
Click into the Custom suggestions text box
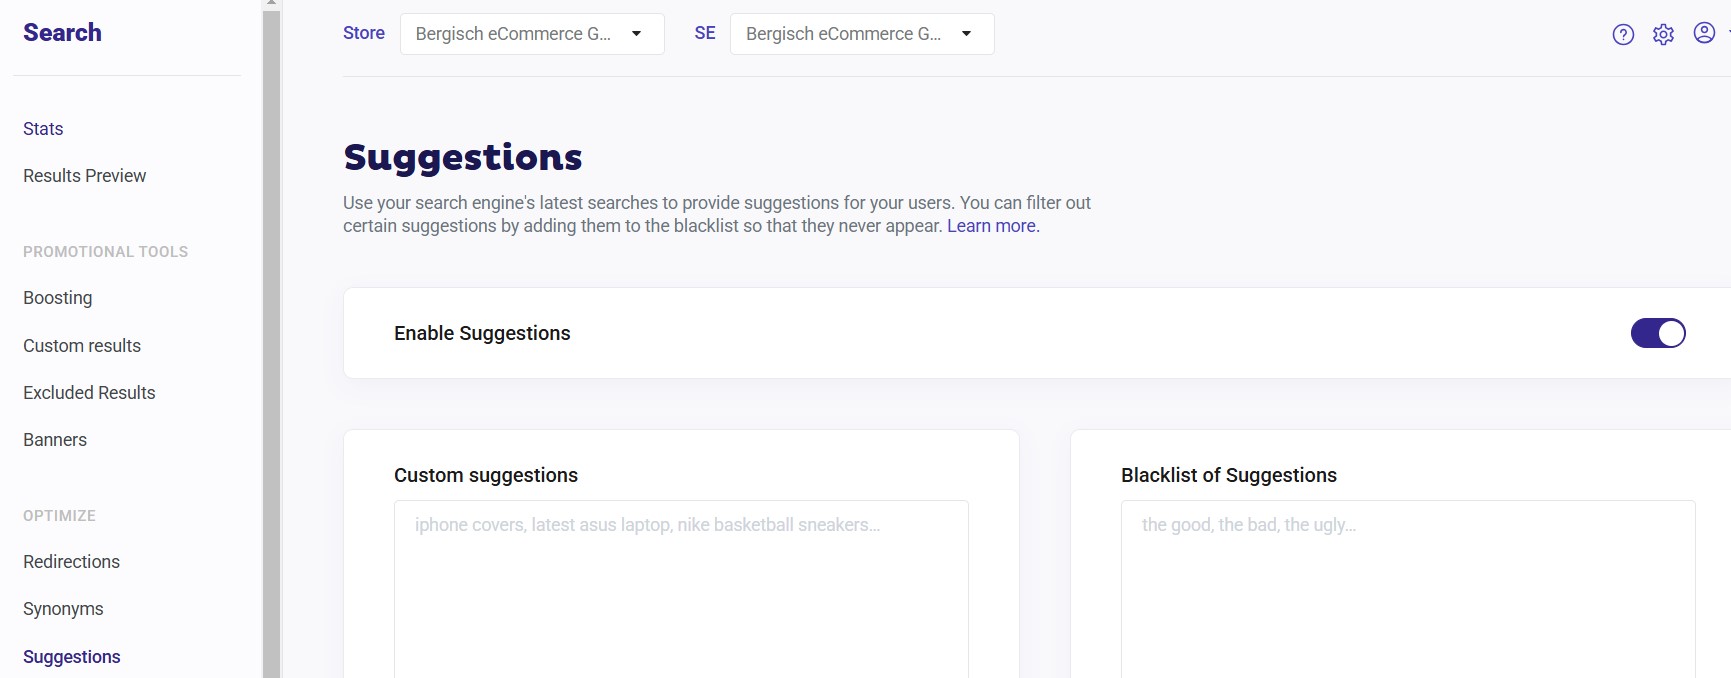680,590
